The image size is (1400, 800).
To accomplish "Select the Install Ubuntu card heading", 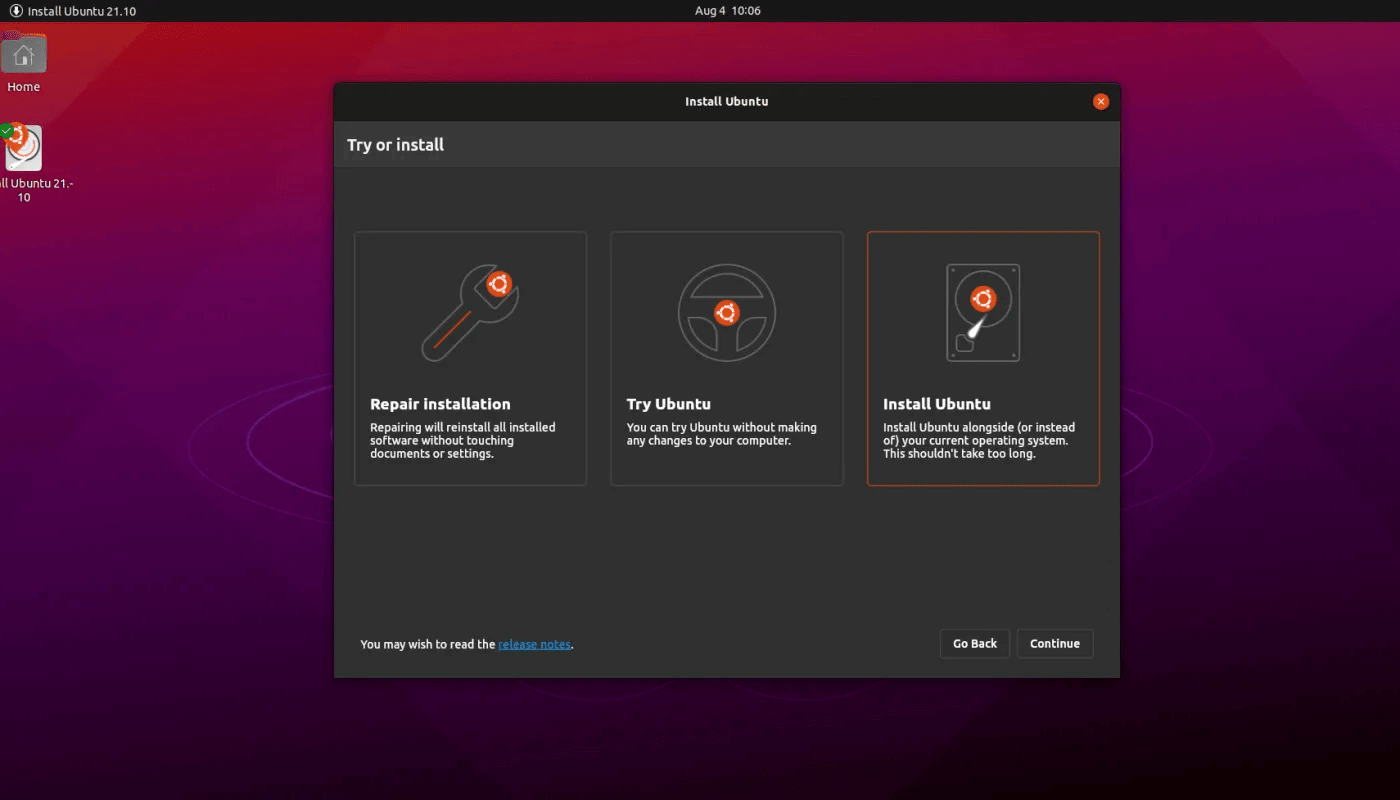I will (x=937, y=404).
